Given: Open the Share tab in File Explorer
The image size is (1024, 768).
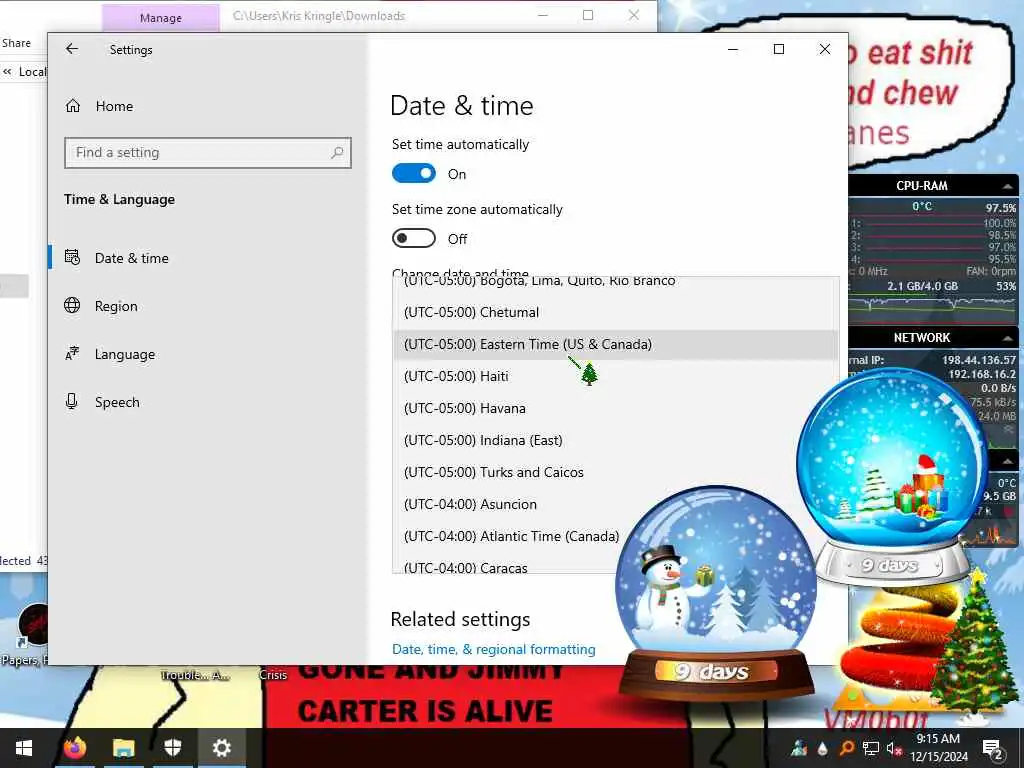Looking at the screenshot, I should pos(16,43).
